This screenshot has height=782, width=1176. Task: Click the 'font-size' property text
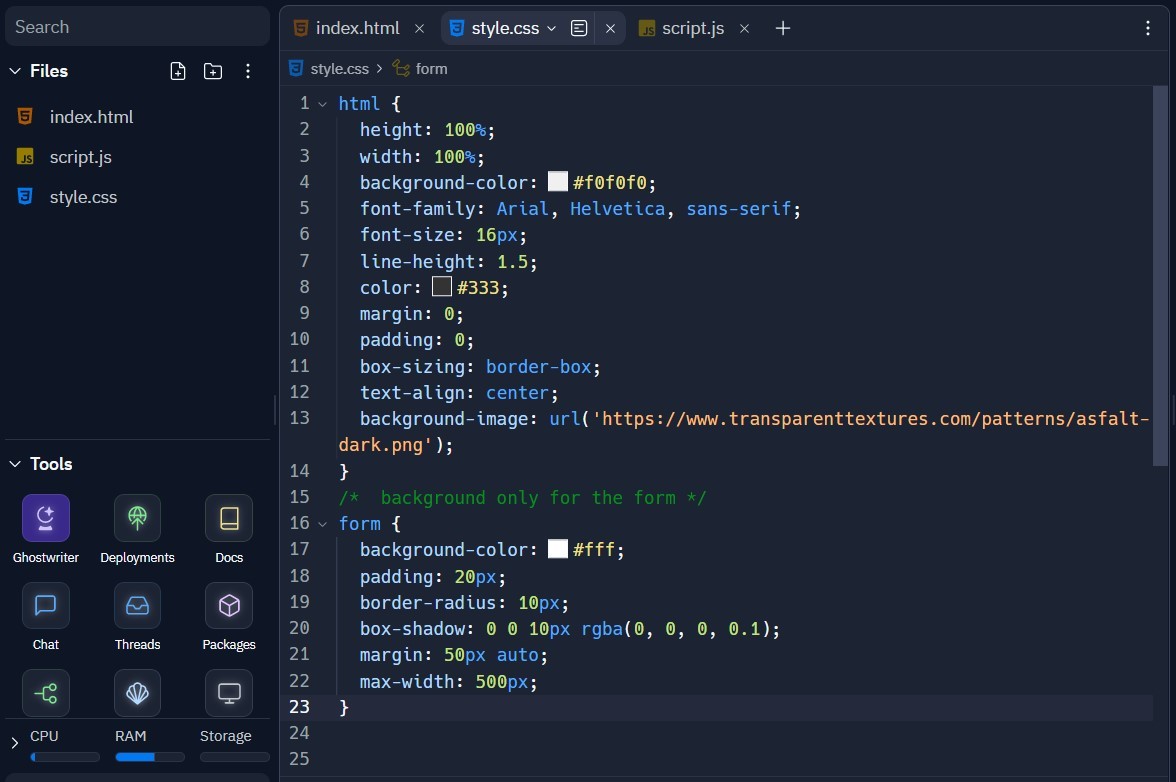pos(407,235)
